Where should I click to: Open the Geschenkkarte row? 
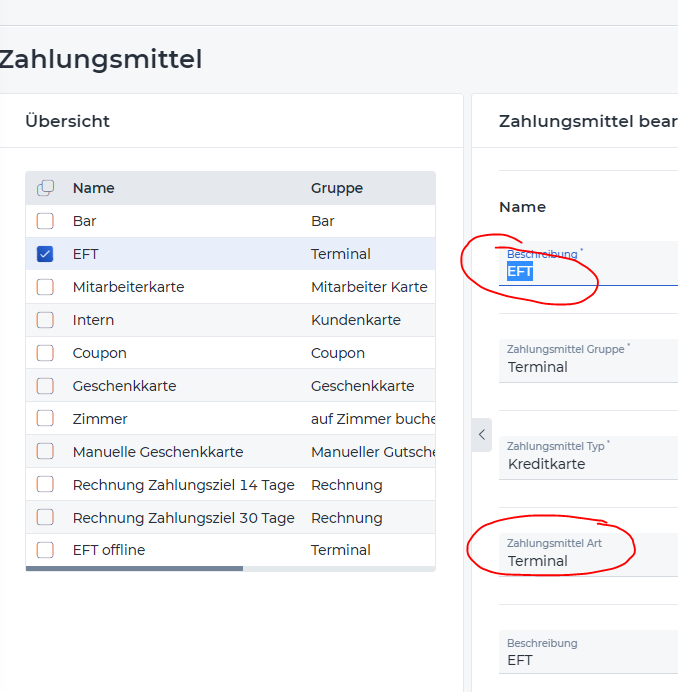(x=230, y=386)
